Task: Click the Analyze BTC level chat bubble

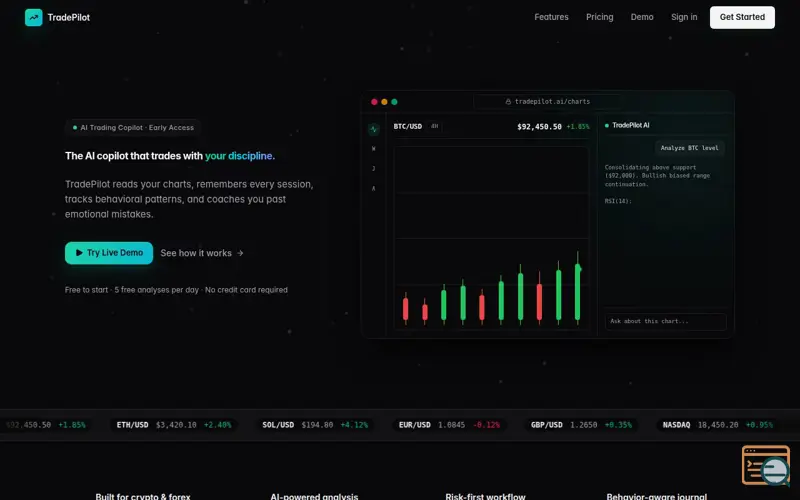Action: [x=689, y=148]
